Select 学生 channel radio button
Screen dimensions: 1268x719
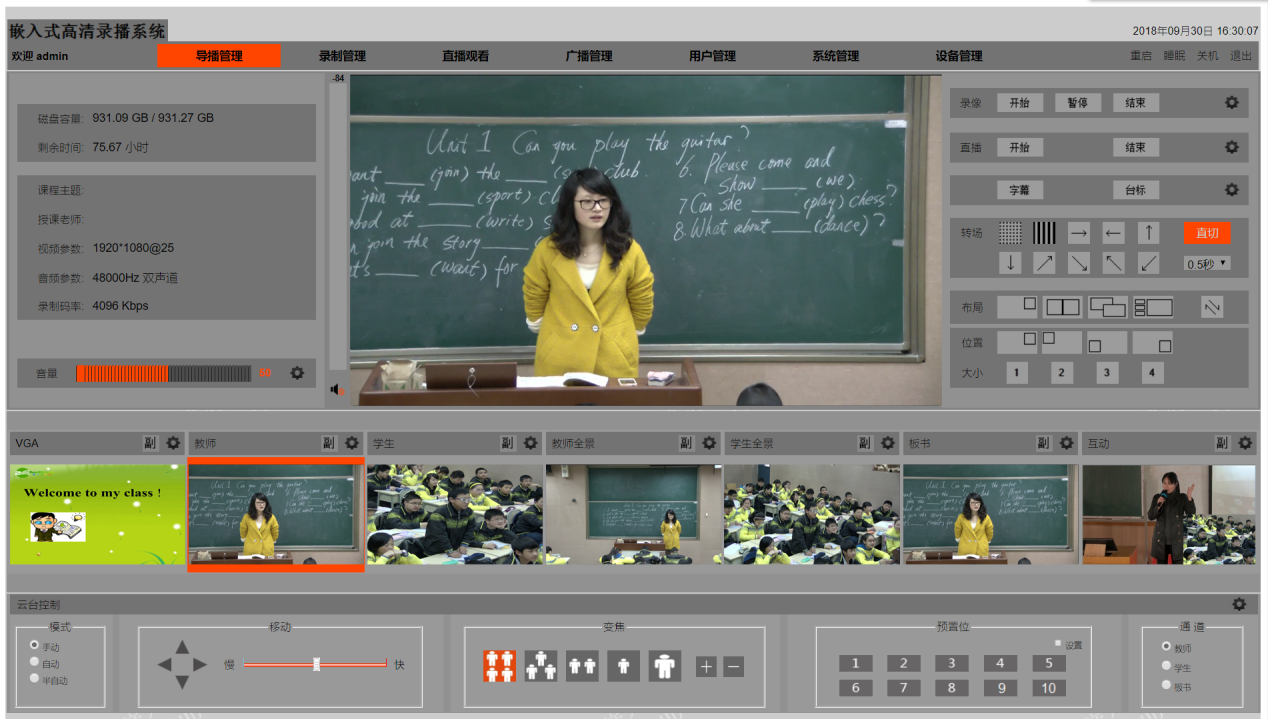tap(1166, 666)
